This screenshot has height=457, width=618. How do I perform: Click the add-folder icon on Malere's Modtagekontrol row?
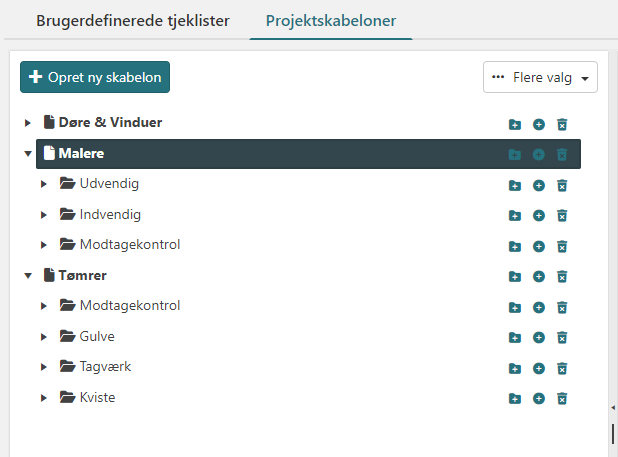[514, 246]
